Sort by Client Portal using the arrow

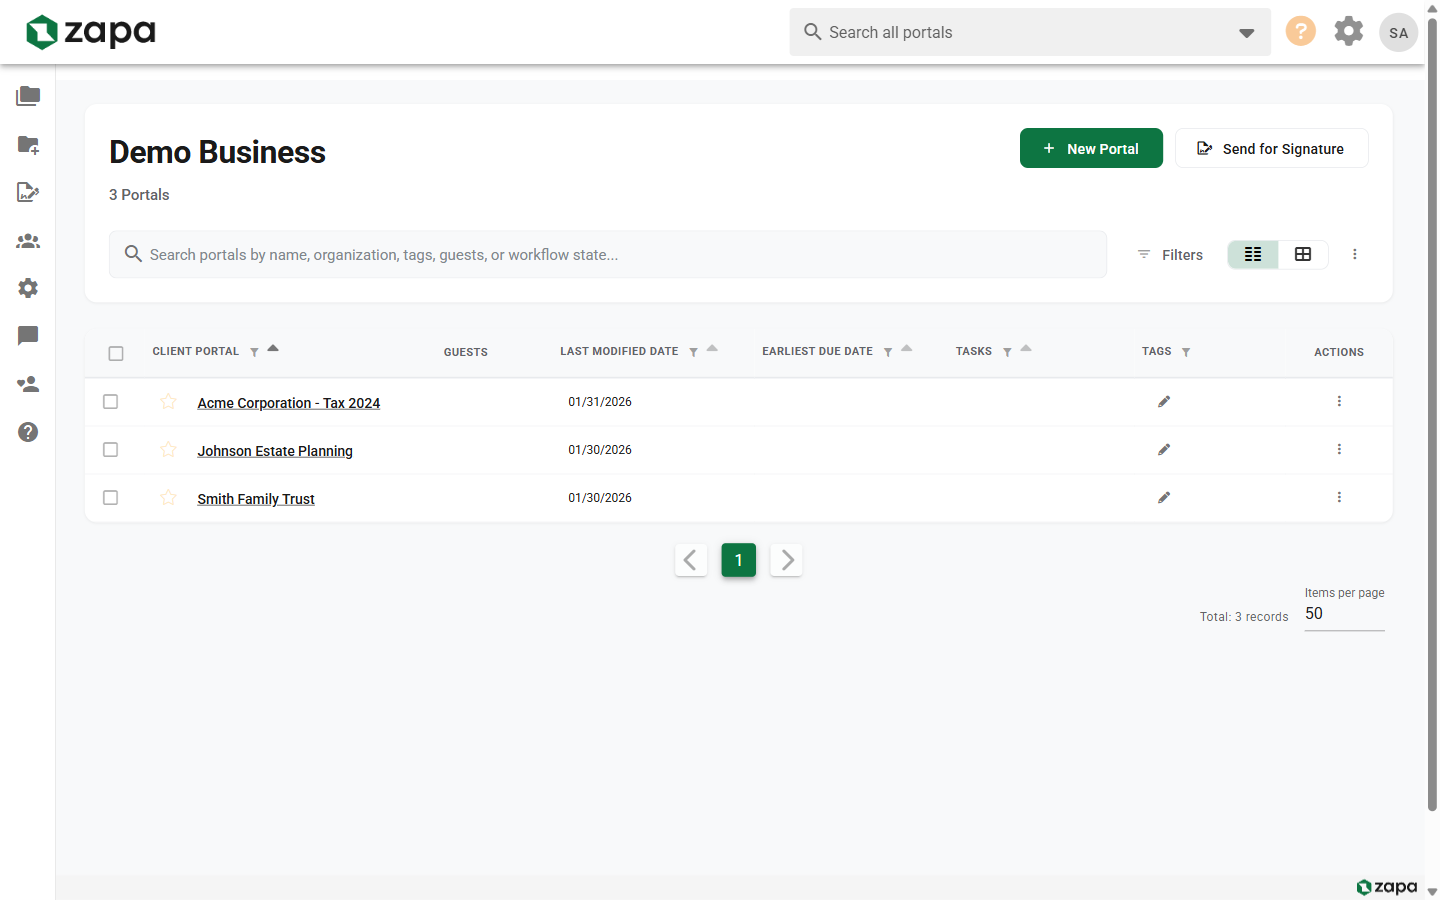[273, 348]
